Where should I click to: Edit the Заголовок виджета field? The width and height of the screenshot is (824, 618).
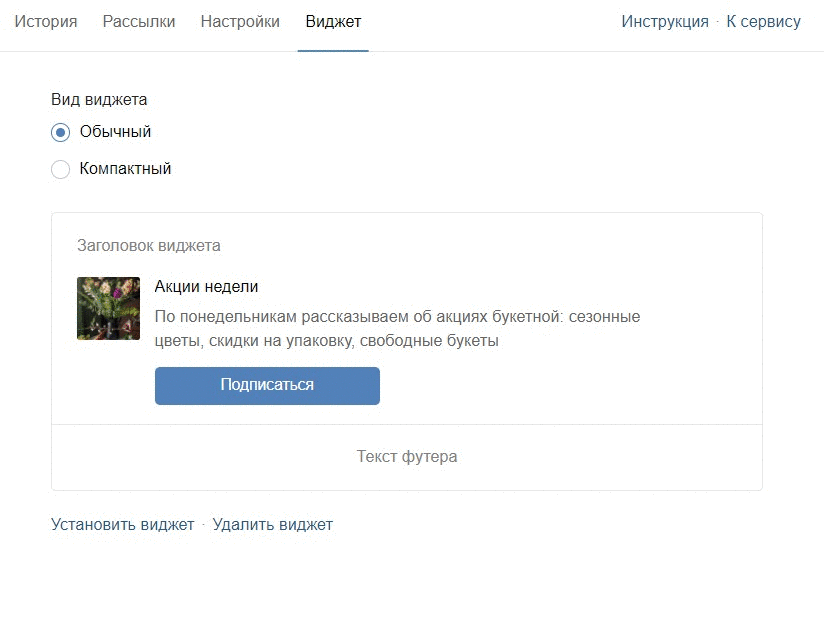(149, 245)
